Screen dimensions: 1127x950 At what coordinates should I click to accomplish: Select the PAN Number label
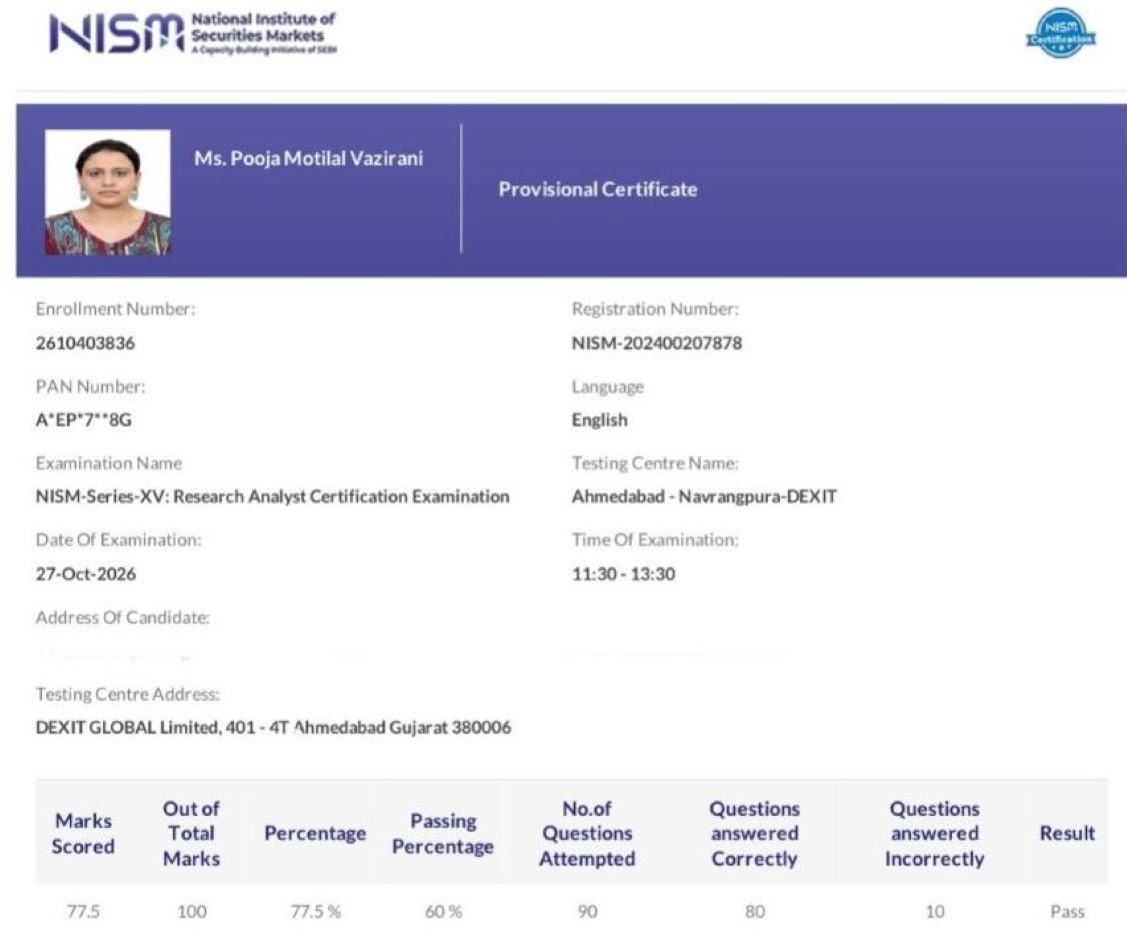[91, 387]
